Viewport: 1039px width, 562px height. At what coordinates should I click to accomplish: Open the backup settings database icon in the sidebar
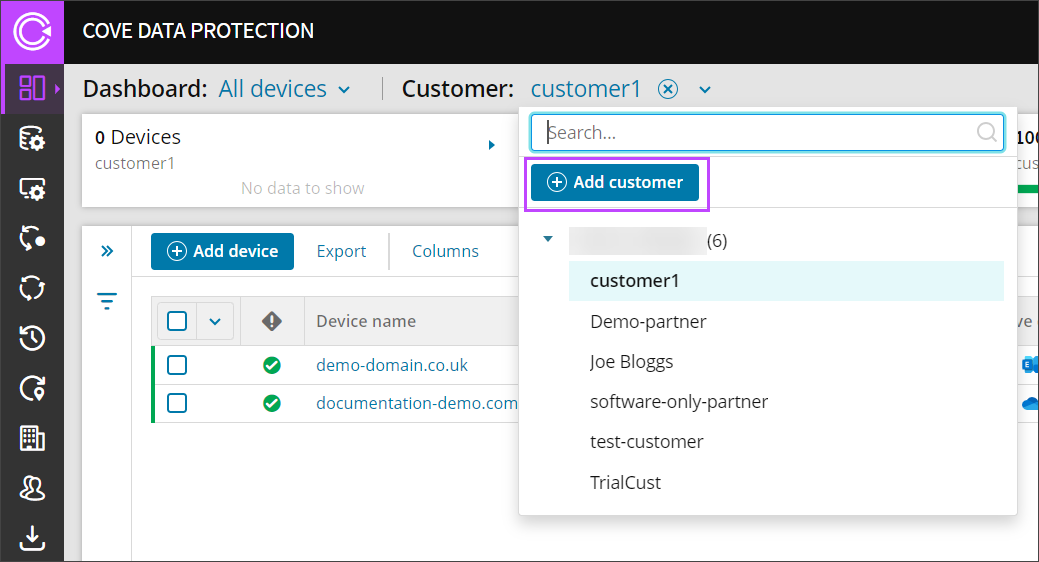pyautogui.click(x=32, y=139)
